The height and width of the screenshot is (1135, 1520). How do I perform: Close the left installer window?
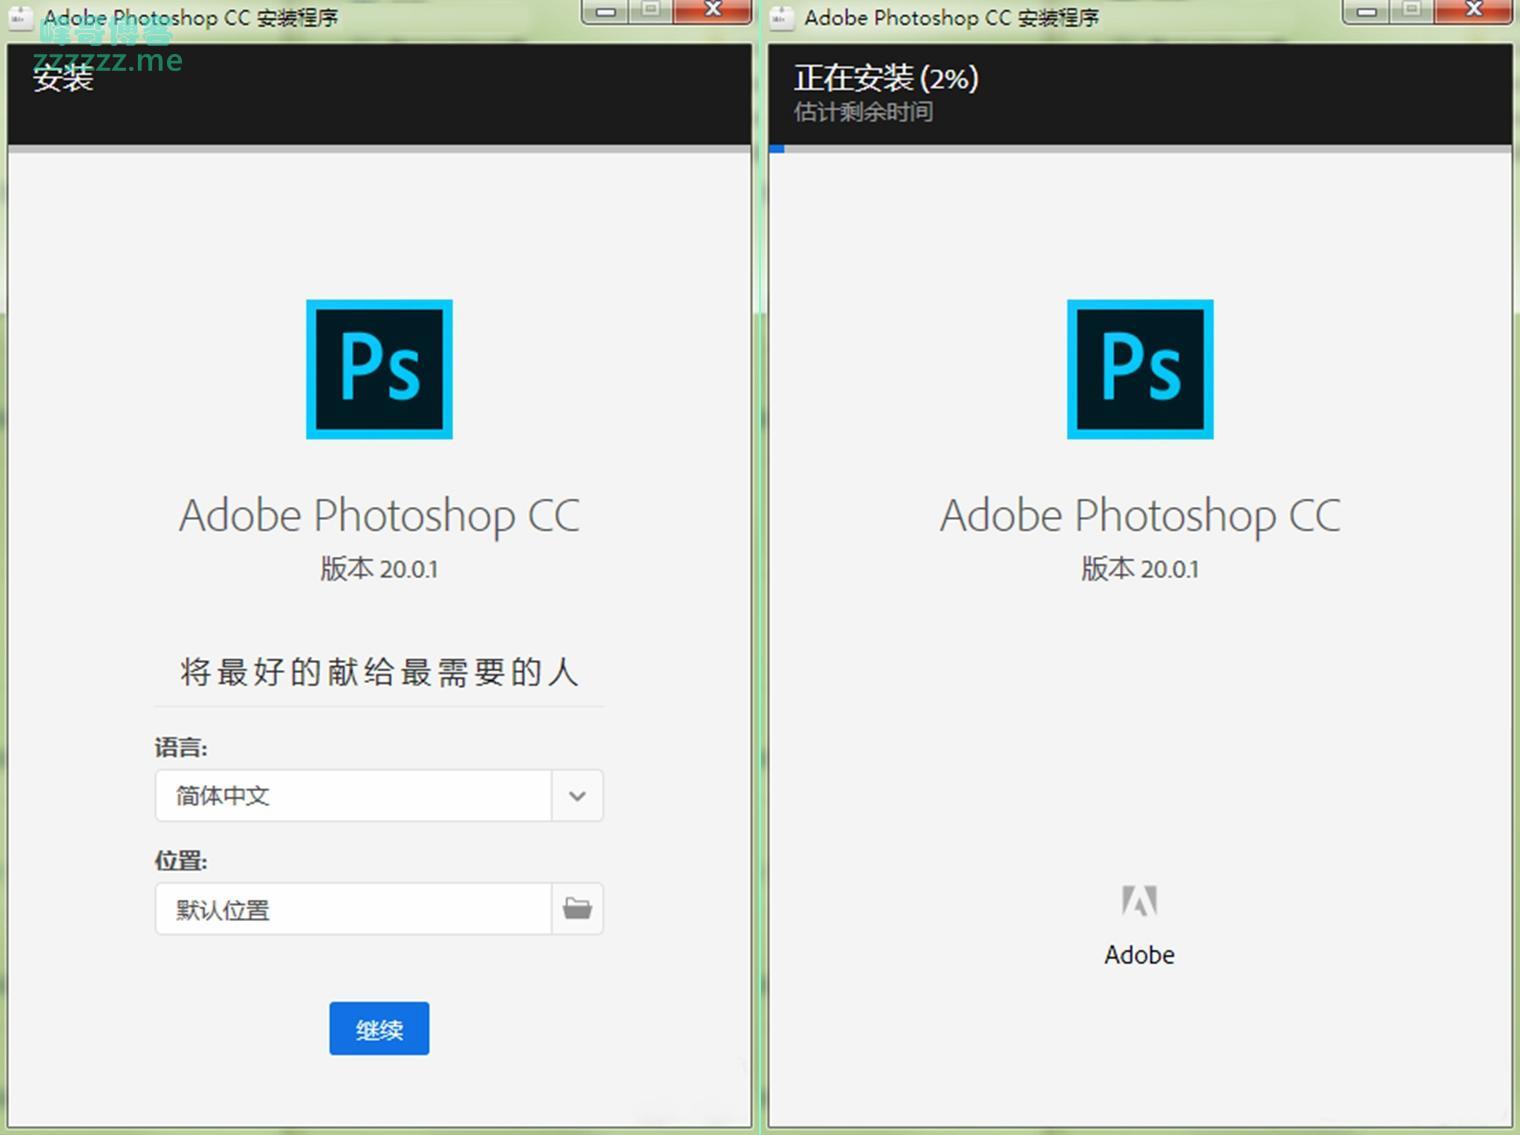point(712,11)
